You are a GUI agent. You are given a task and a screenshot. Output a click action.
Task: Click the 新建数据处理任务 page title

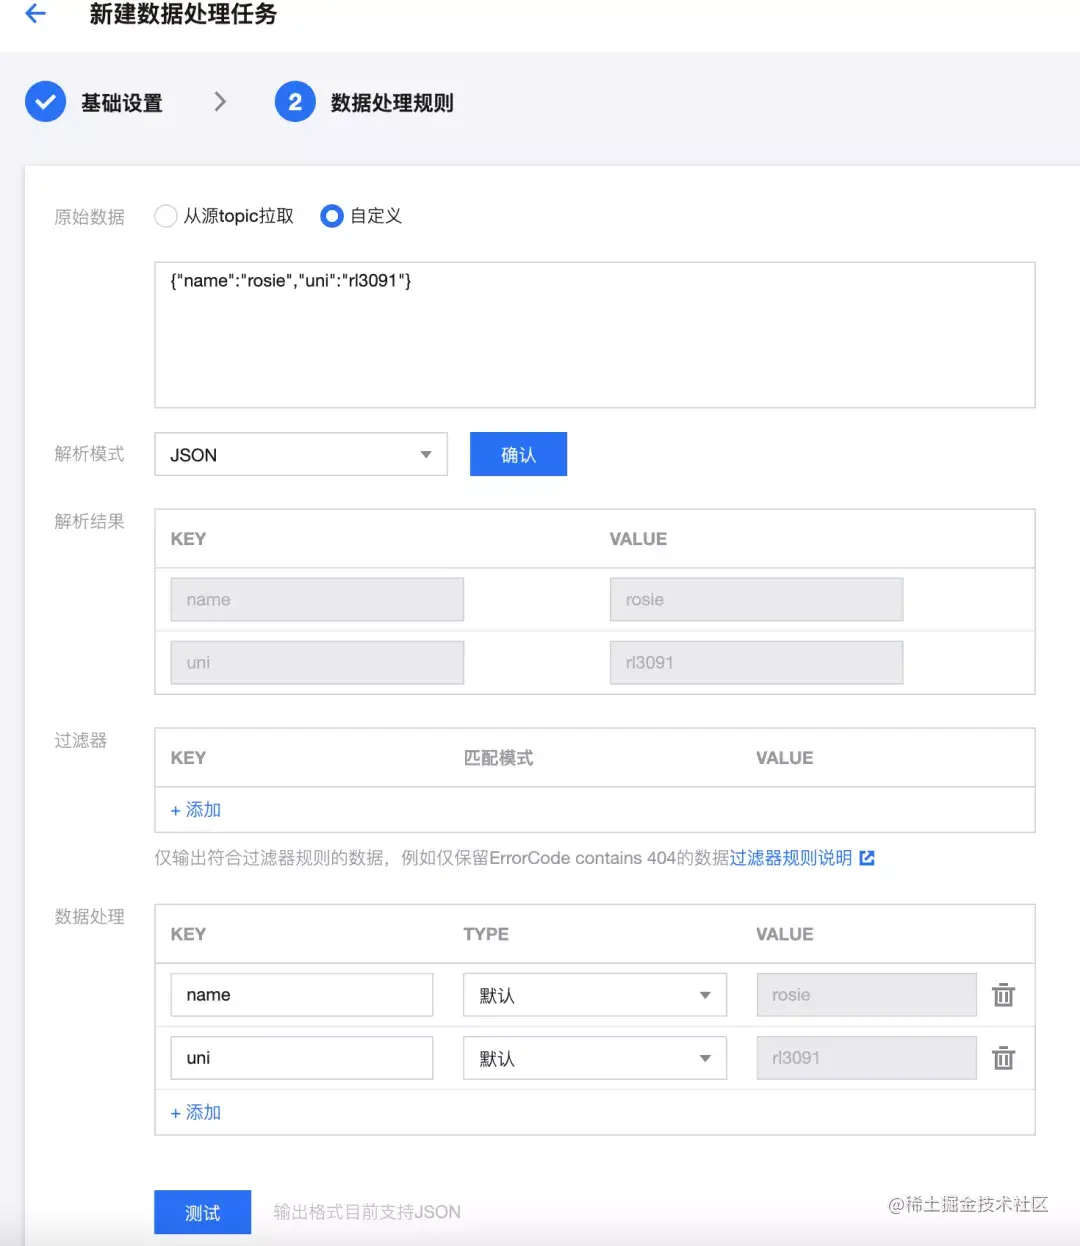pyautogui.click(x=183, y=14)
